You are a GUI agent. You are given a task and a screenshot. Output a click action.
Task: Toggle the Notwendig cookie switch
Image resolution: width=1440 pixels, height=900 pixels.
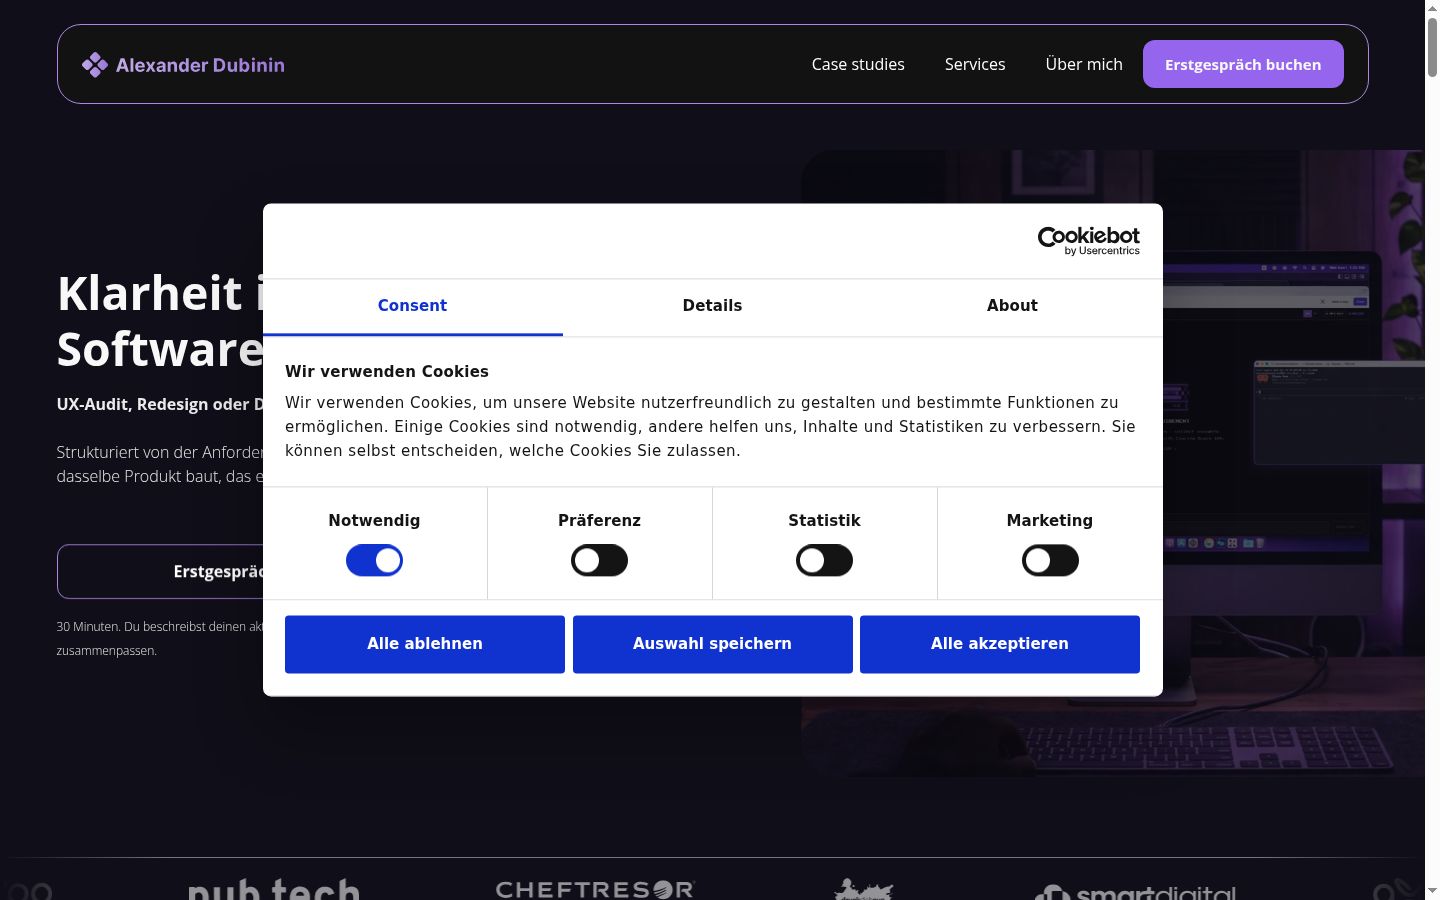tap(374, 560)
